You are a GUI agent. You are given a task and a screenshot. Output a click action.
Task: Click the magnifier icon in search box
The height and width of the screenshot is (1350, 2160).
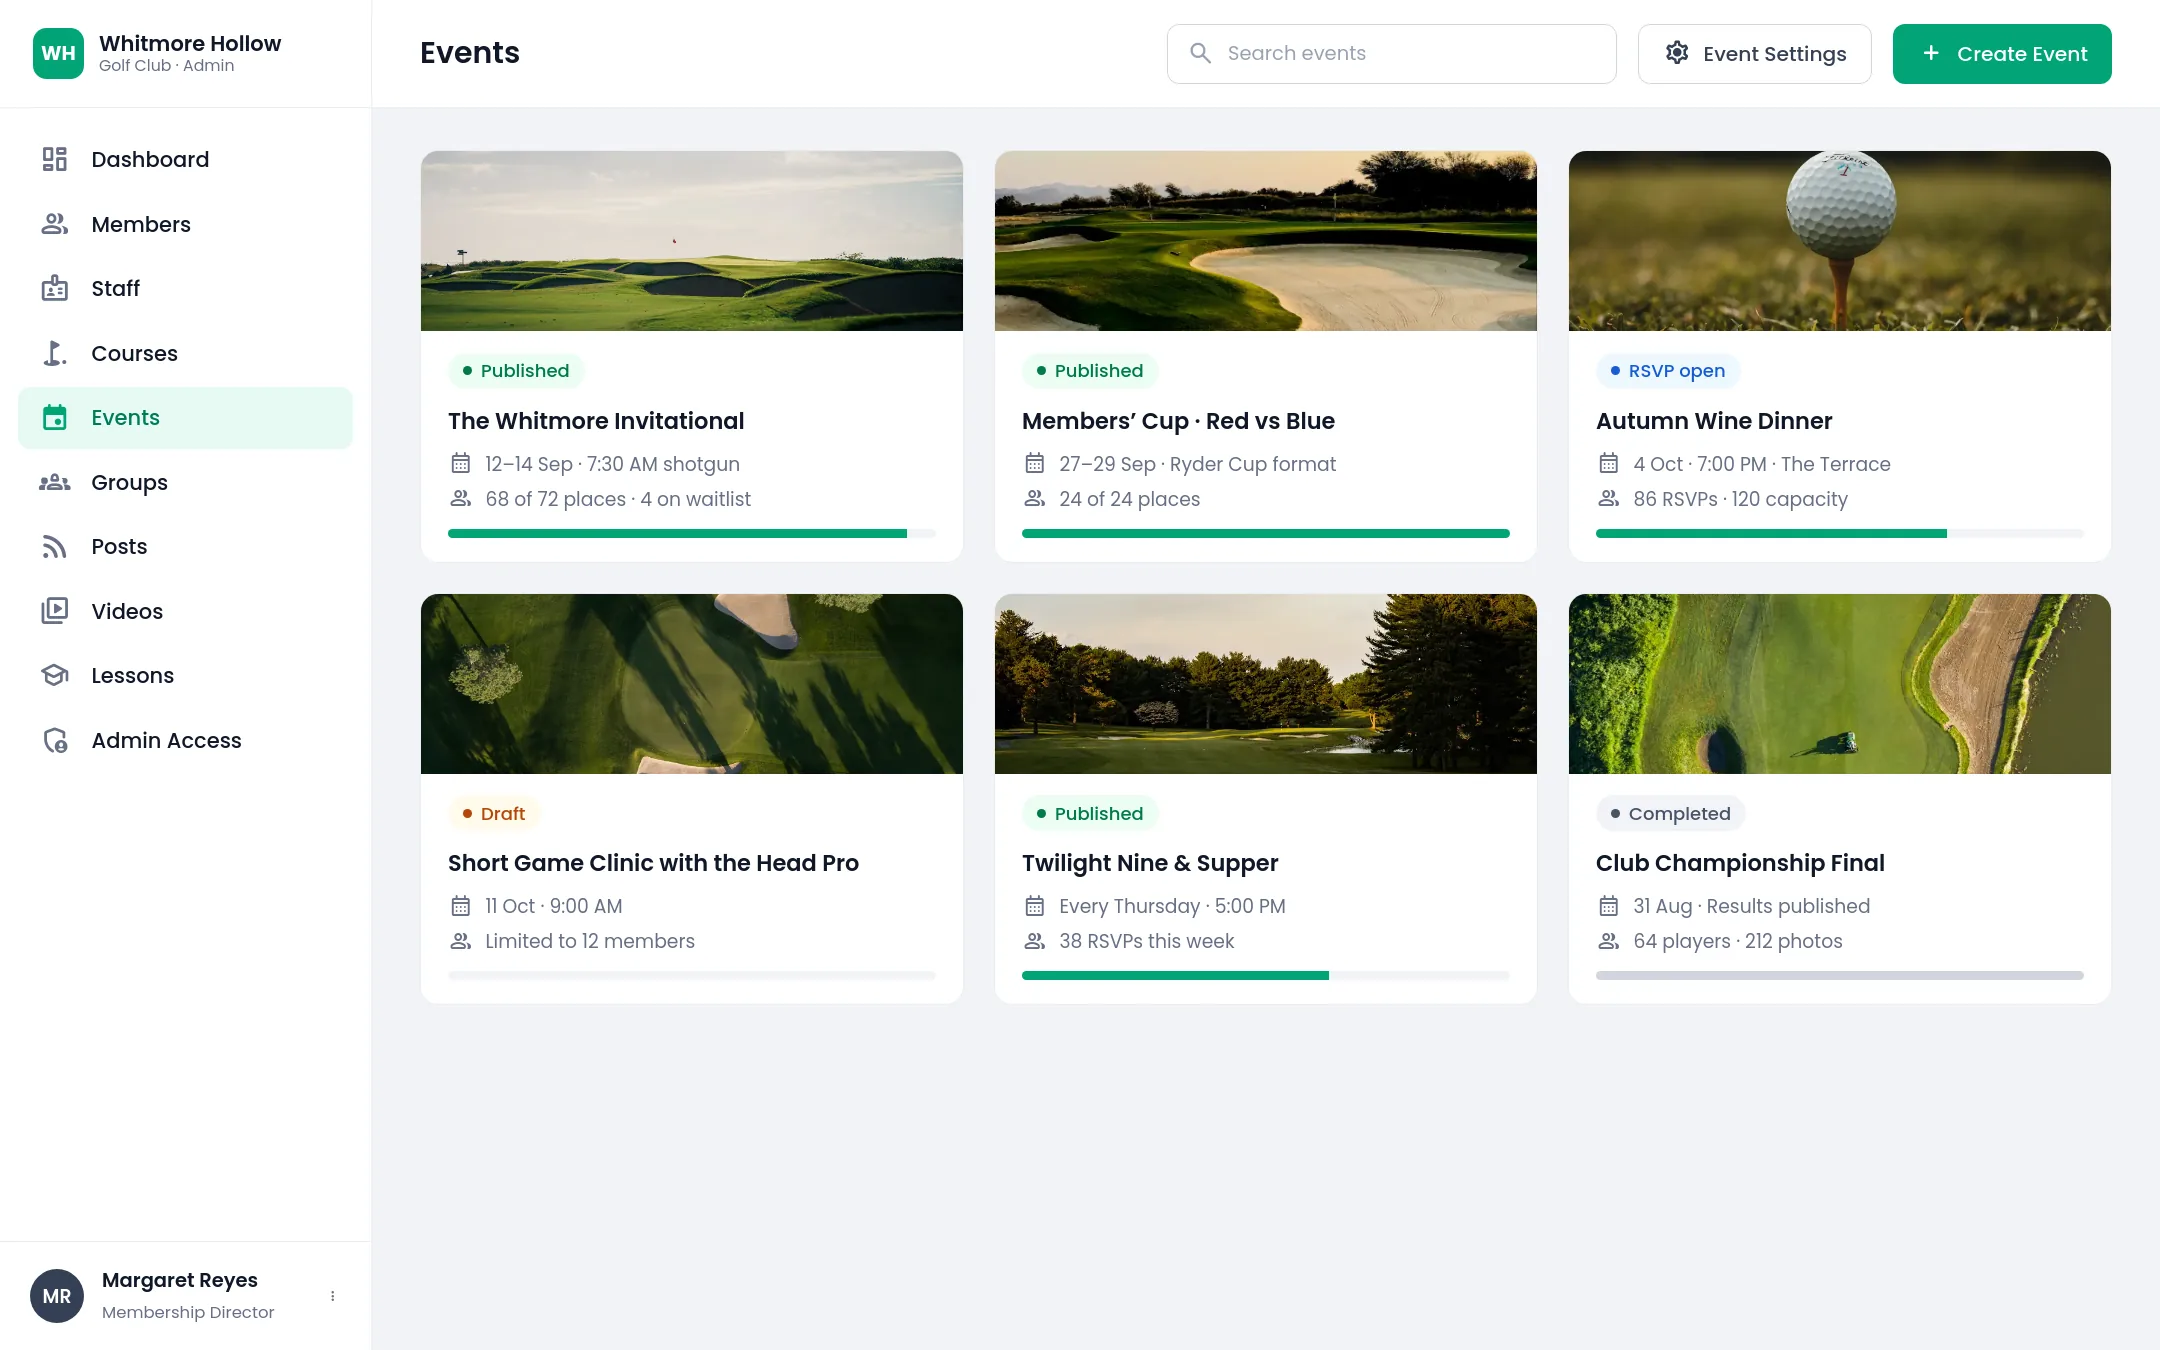point(1200,53)
